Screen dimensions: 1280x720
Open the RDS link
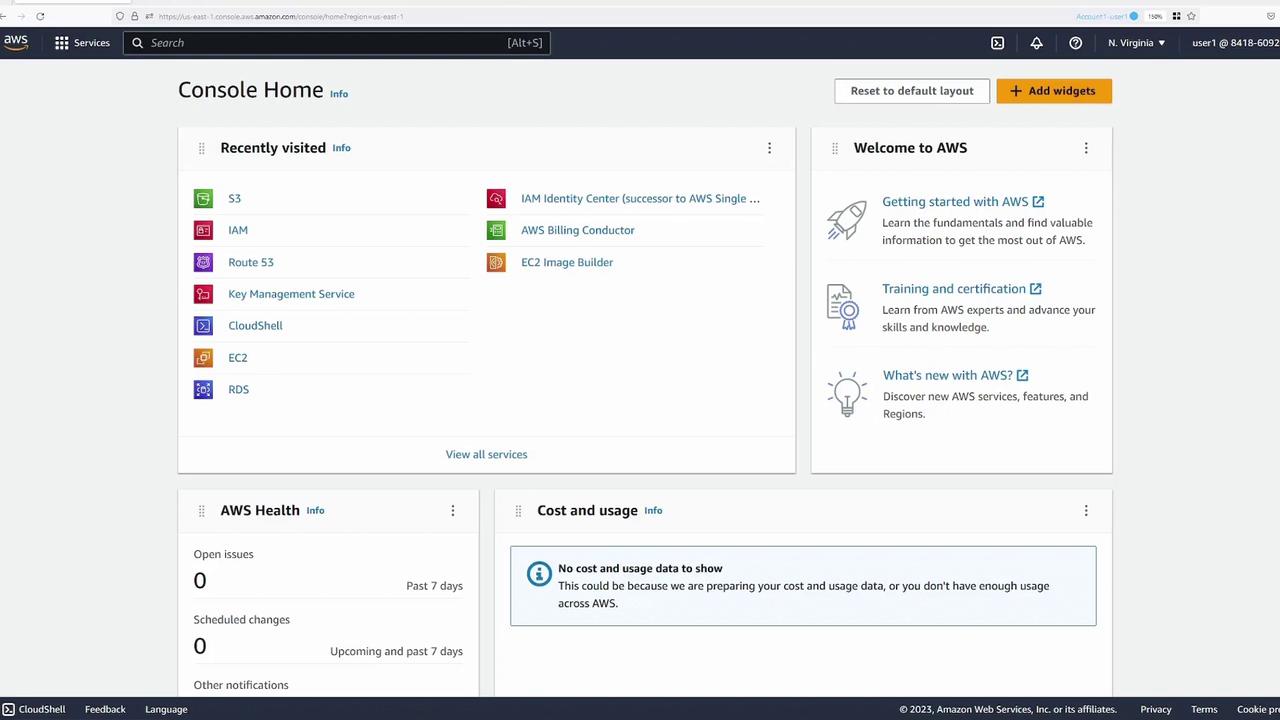tap(238, 390)
